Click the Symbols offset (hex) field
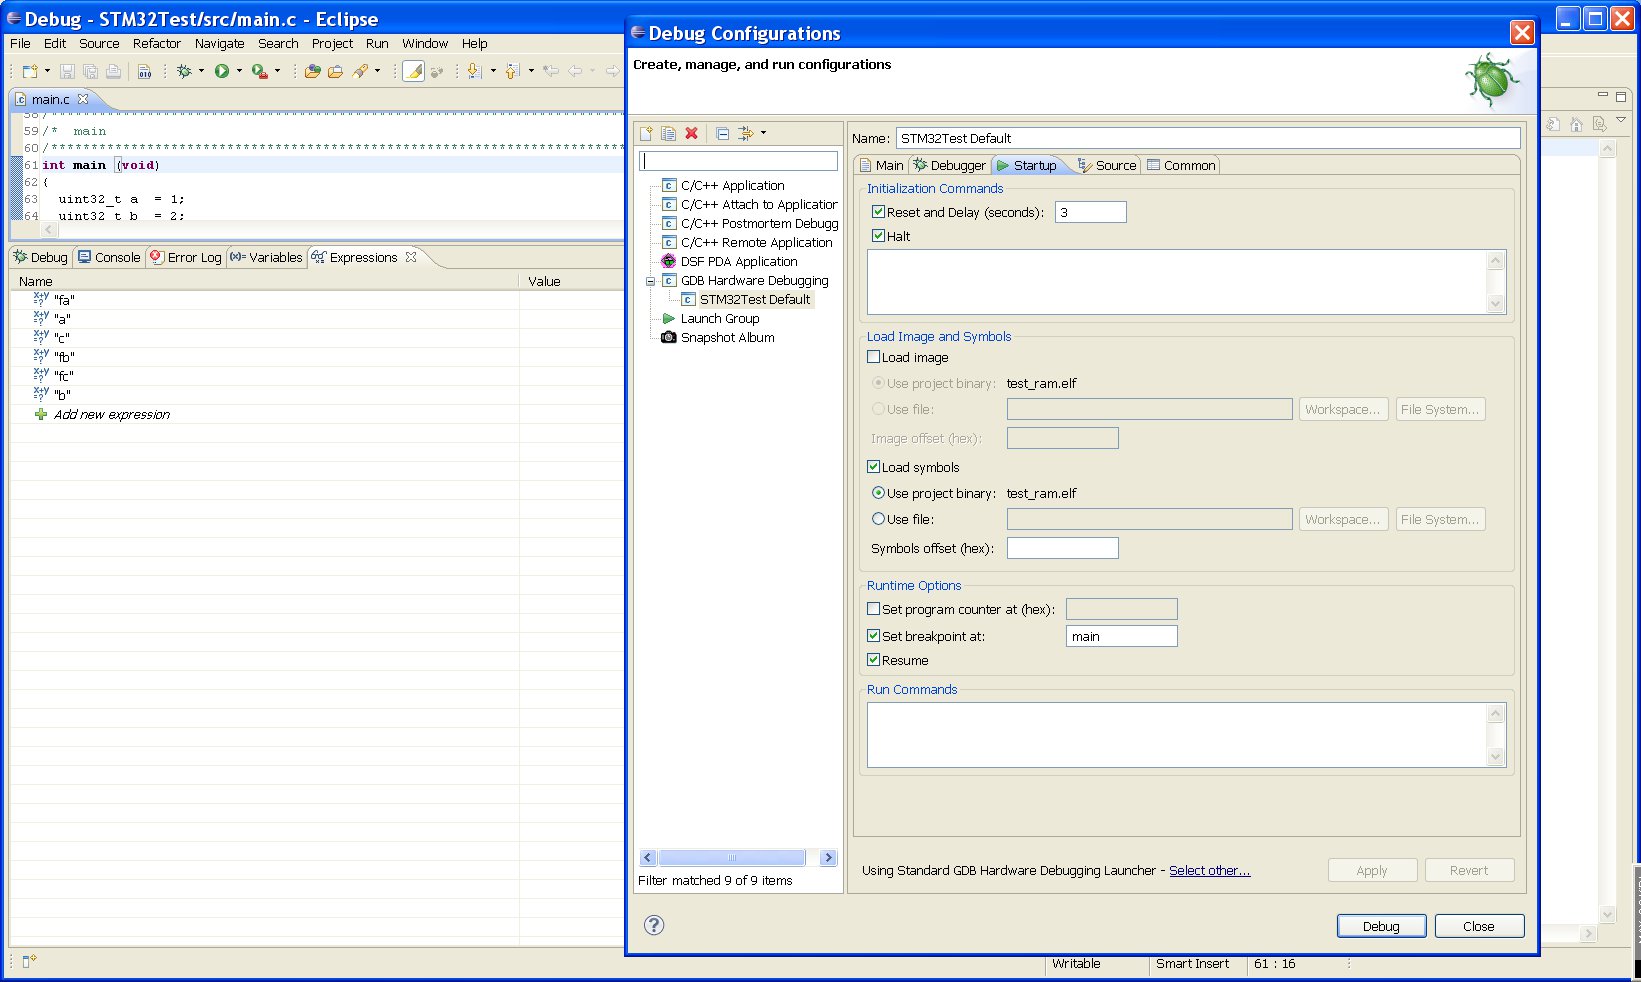1641x982 pixels. tap(1063, 548)
